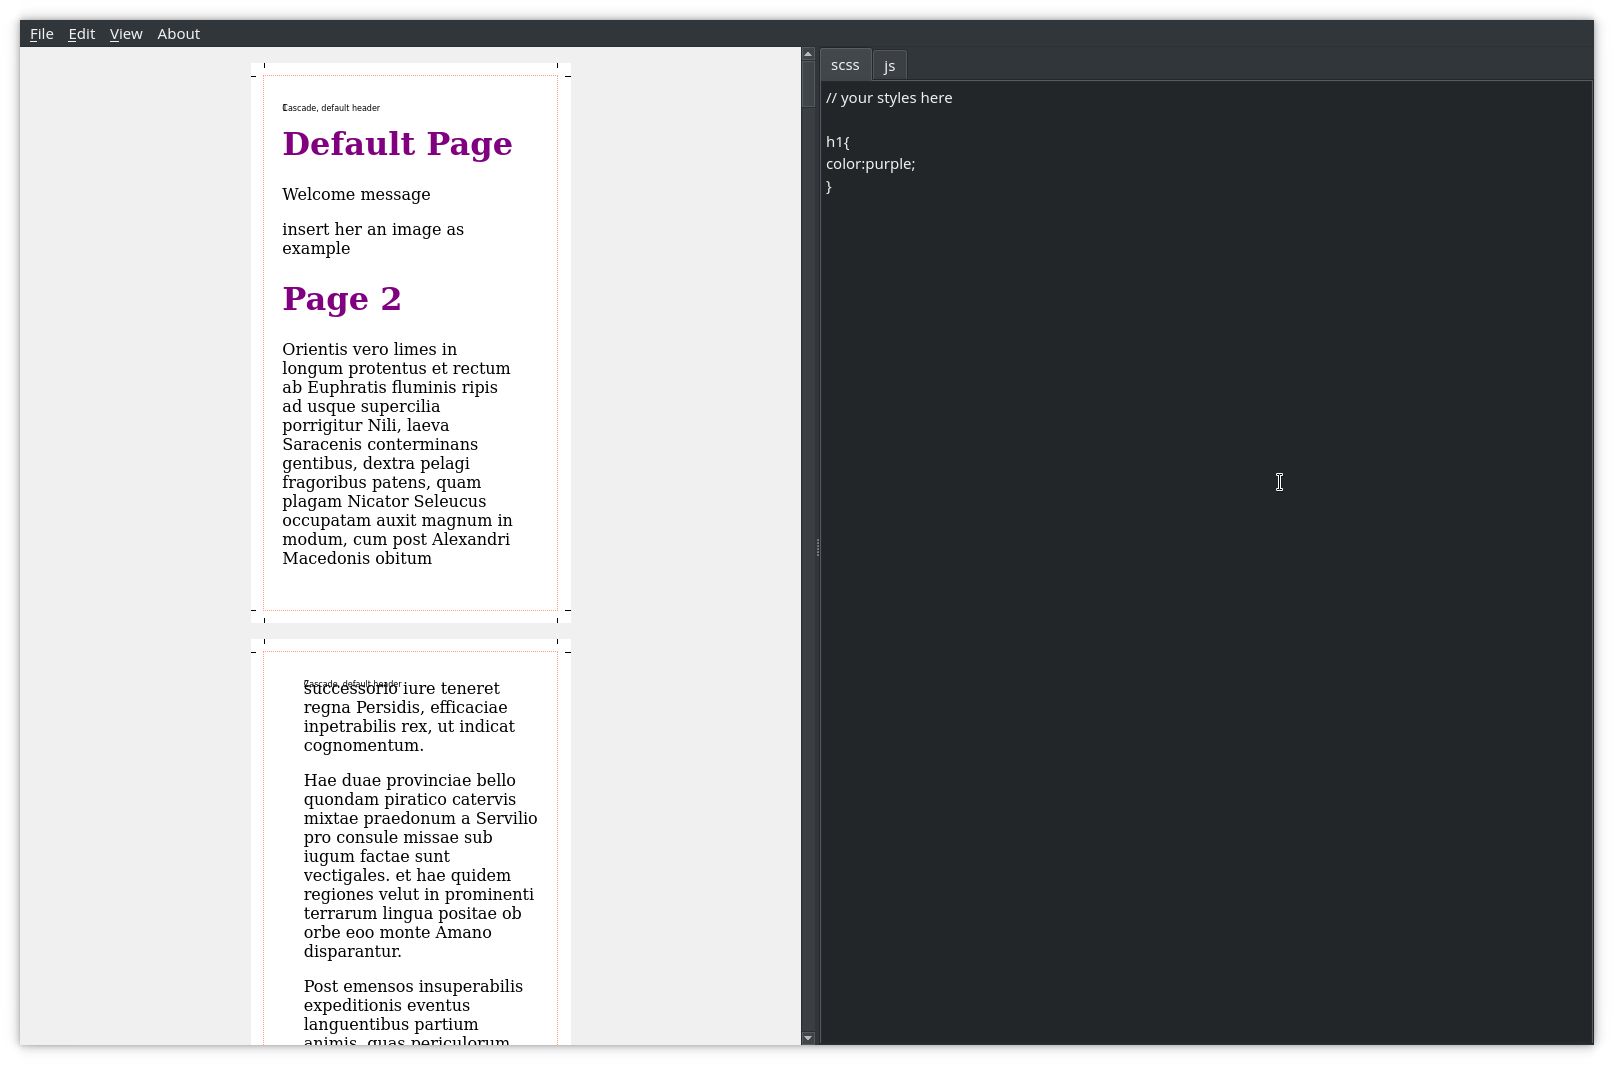Open the Edit menu

(x=81, y=34)
